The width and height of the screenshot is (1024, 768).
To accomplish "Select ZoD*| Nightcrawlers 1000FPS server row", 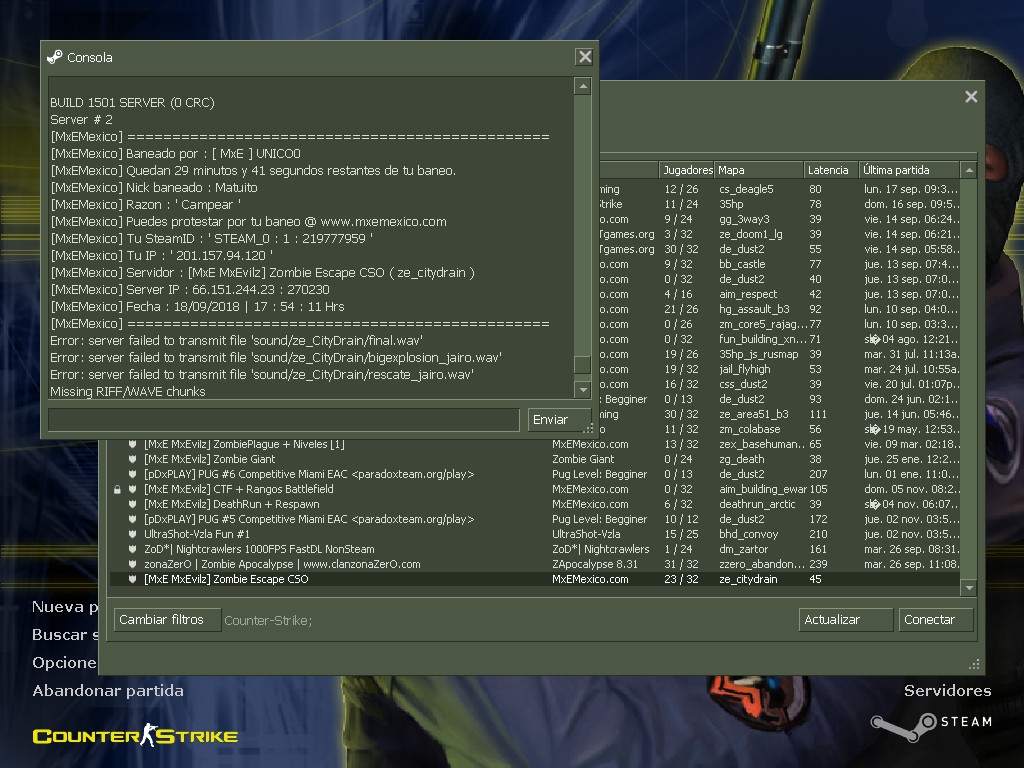I will [535, 549].
